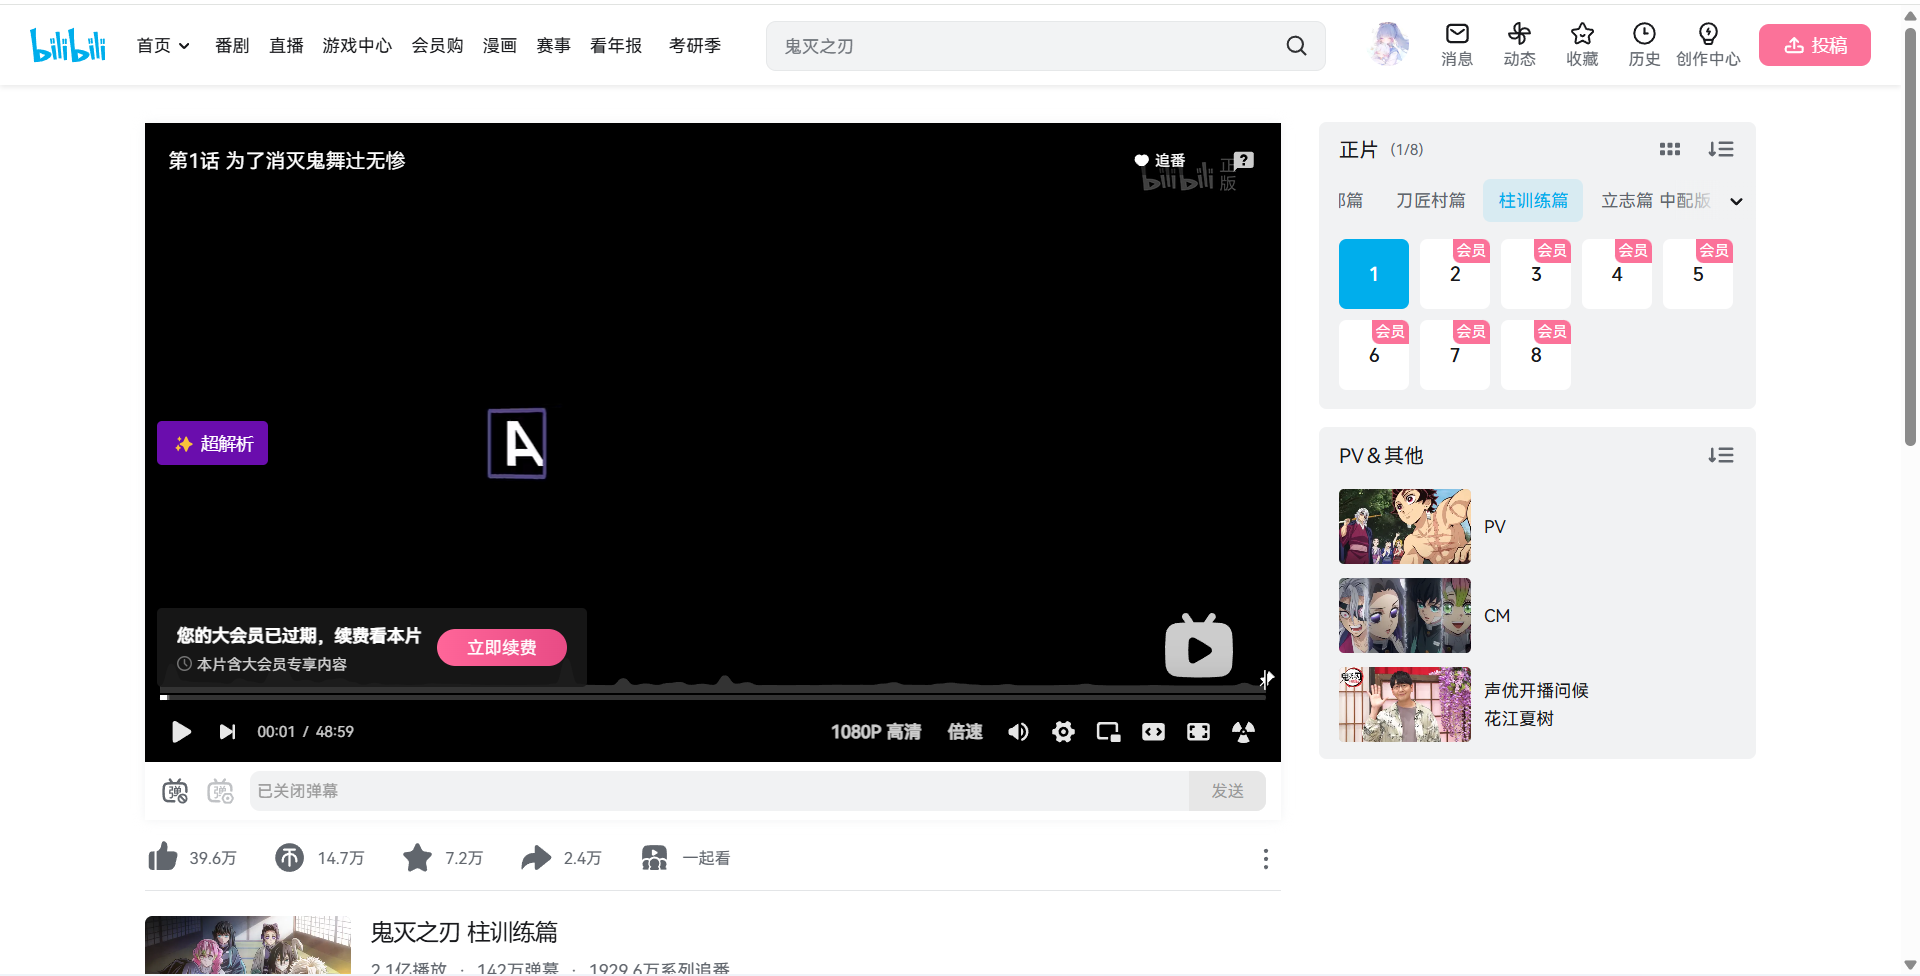1920x976 pixels.
Task: Open the 直播 nav item
Action: click(286, 45)
